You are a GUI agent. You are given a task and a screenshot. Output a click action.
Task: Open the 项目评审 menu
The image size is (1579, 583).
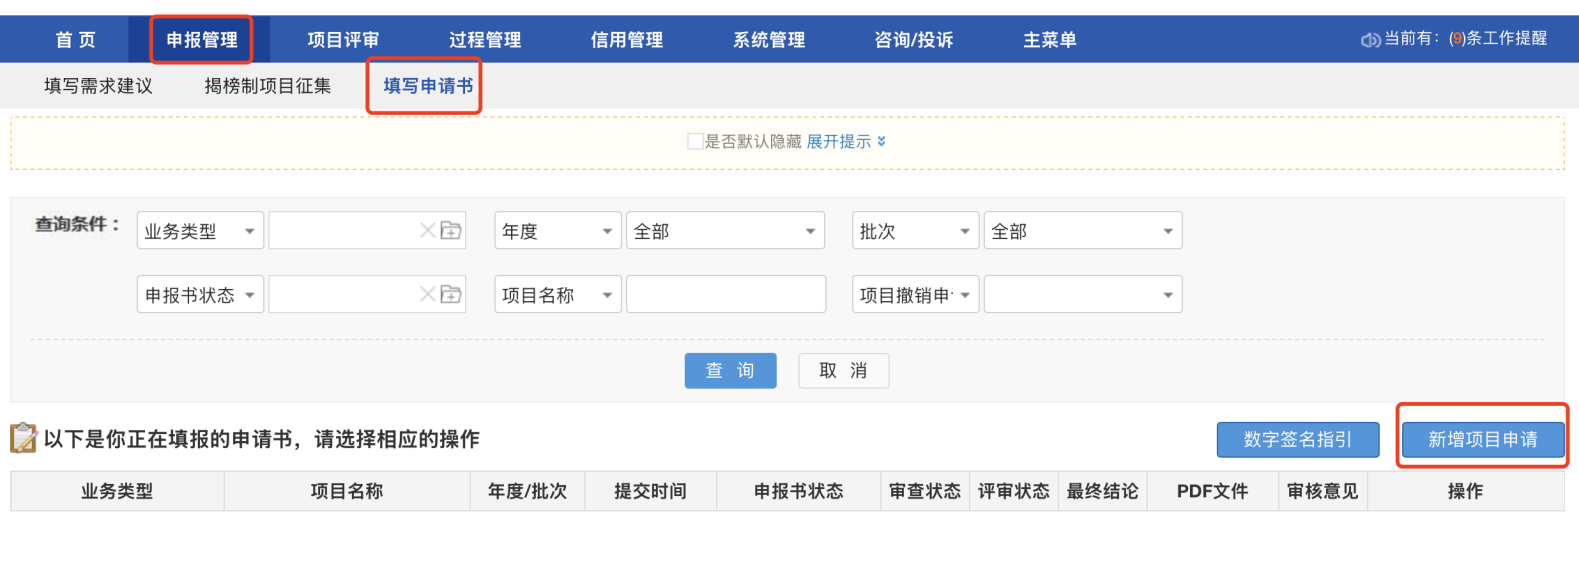click(343, 40)
